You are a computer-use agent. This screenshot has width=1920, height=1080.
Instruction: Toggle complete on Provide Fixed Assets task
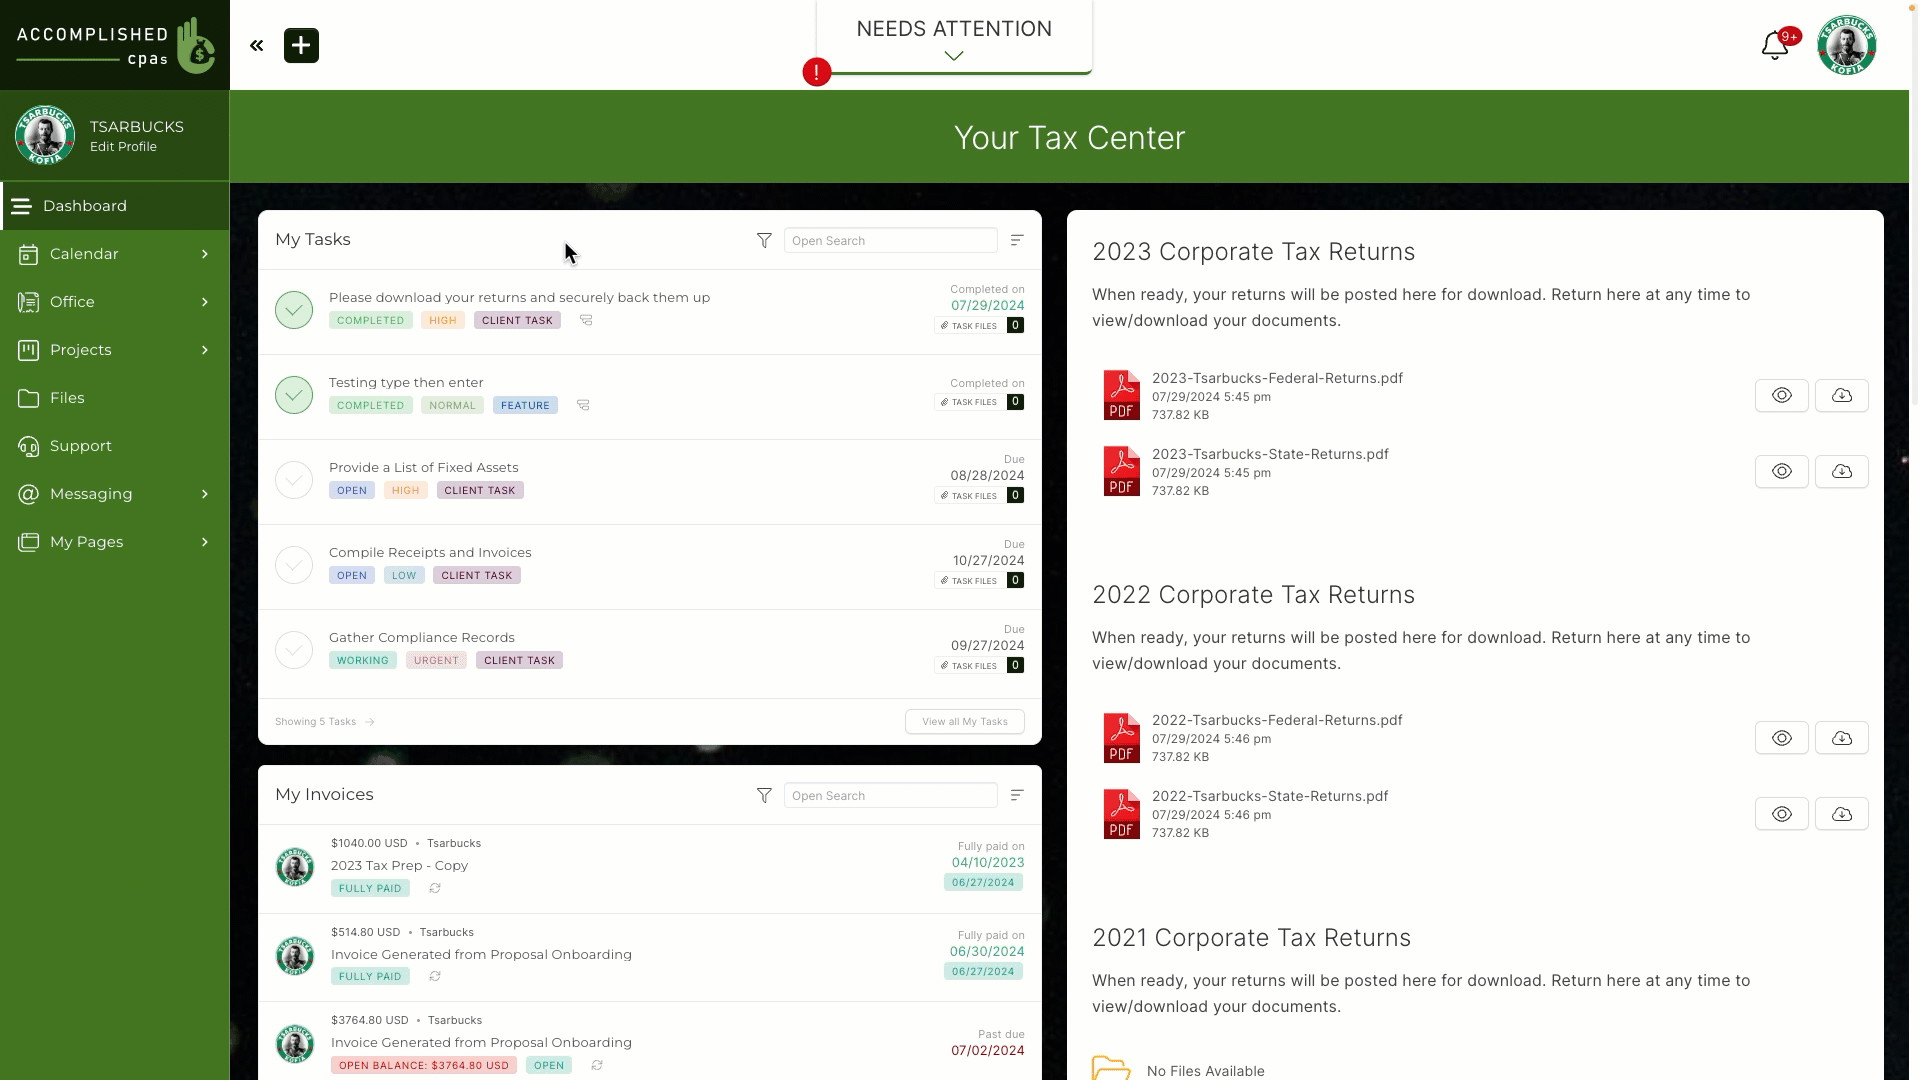point(293,479)
